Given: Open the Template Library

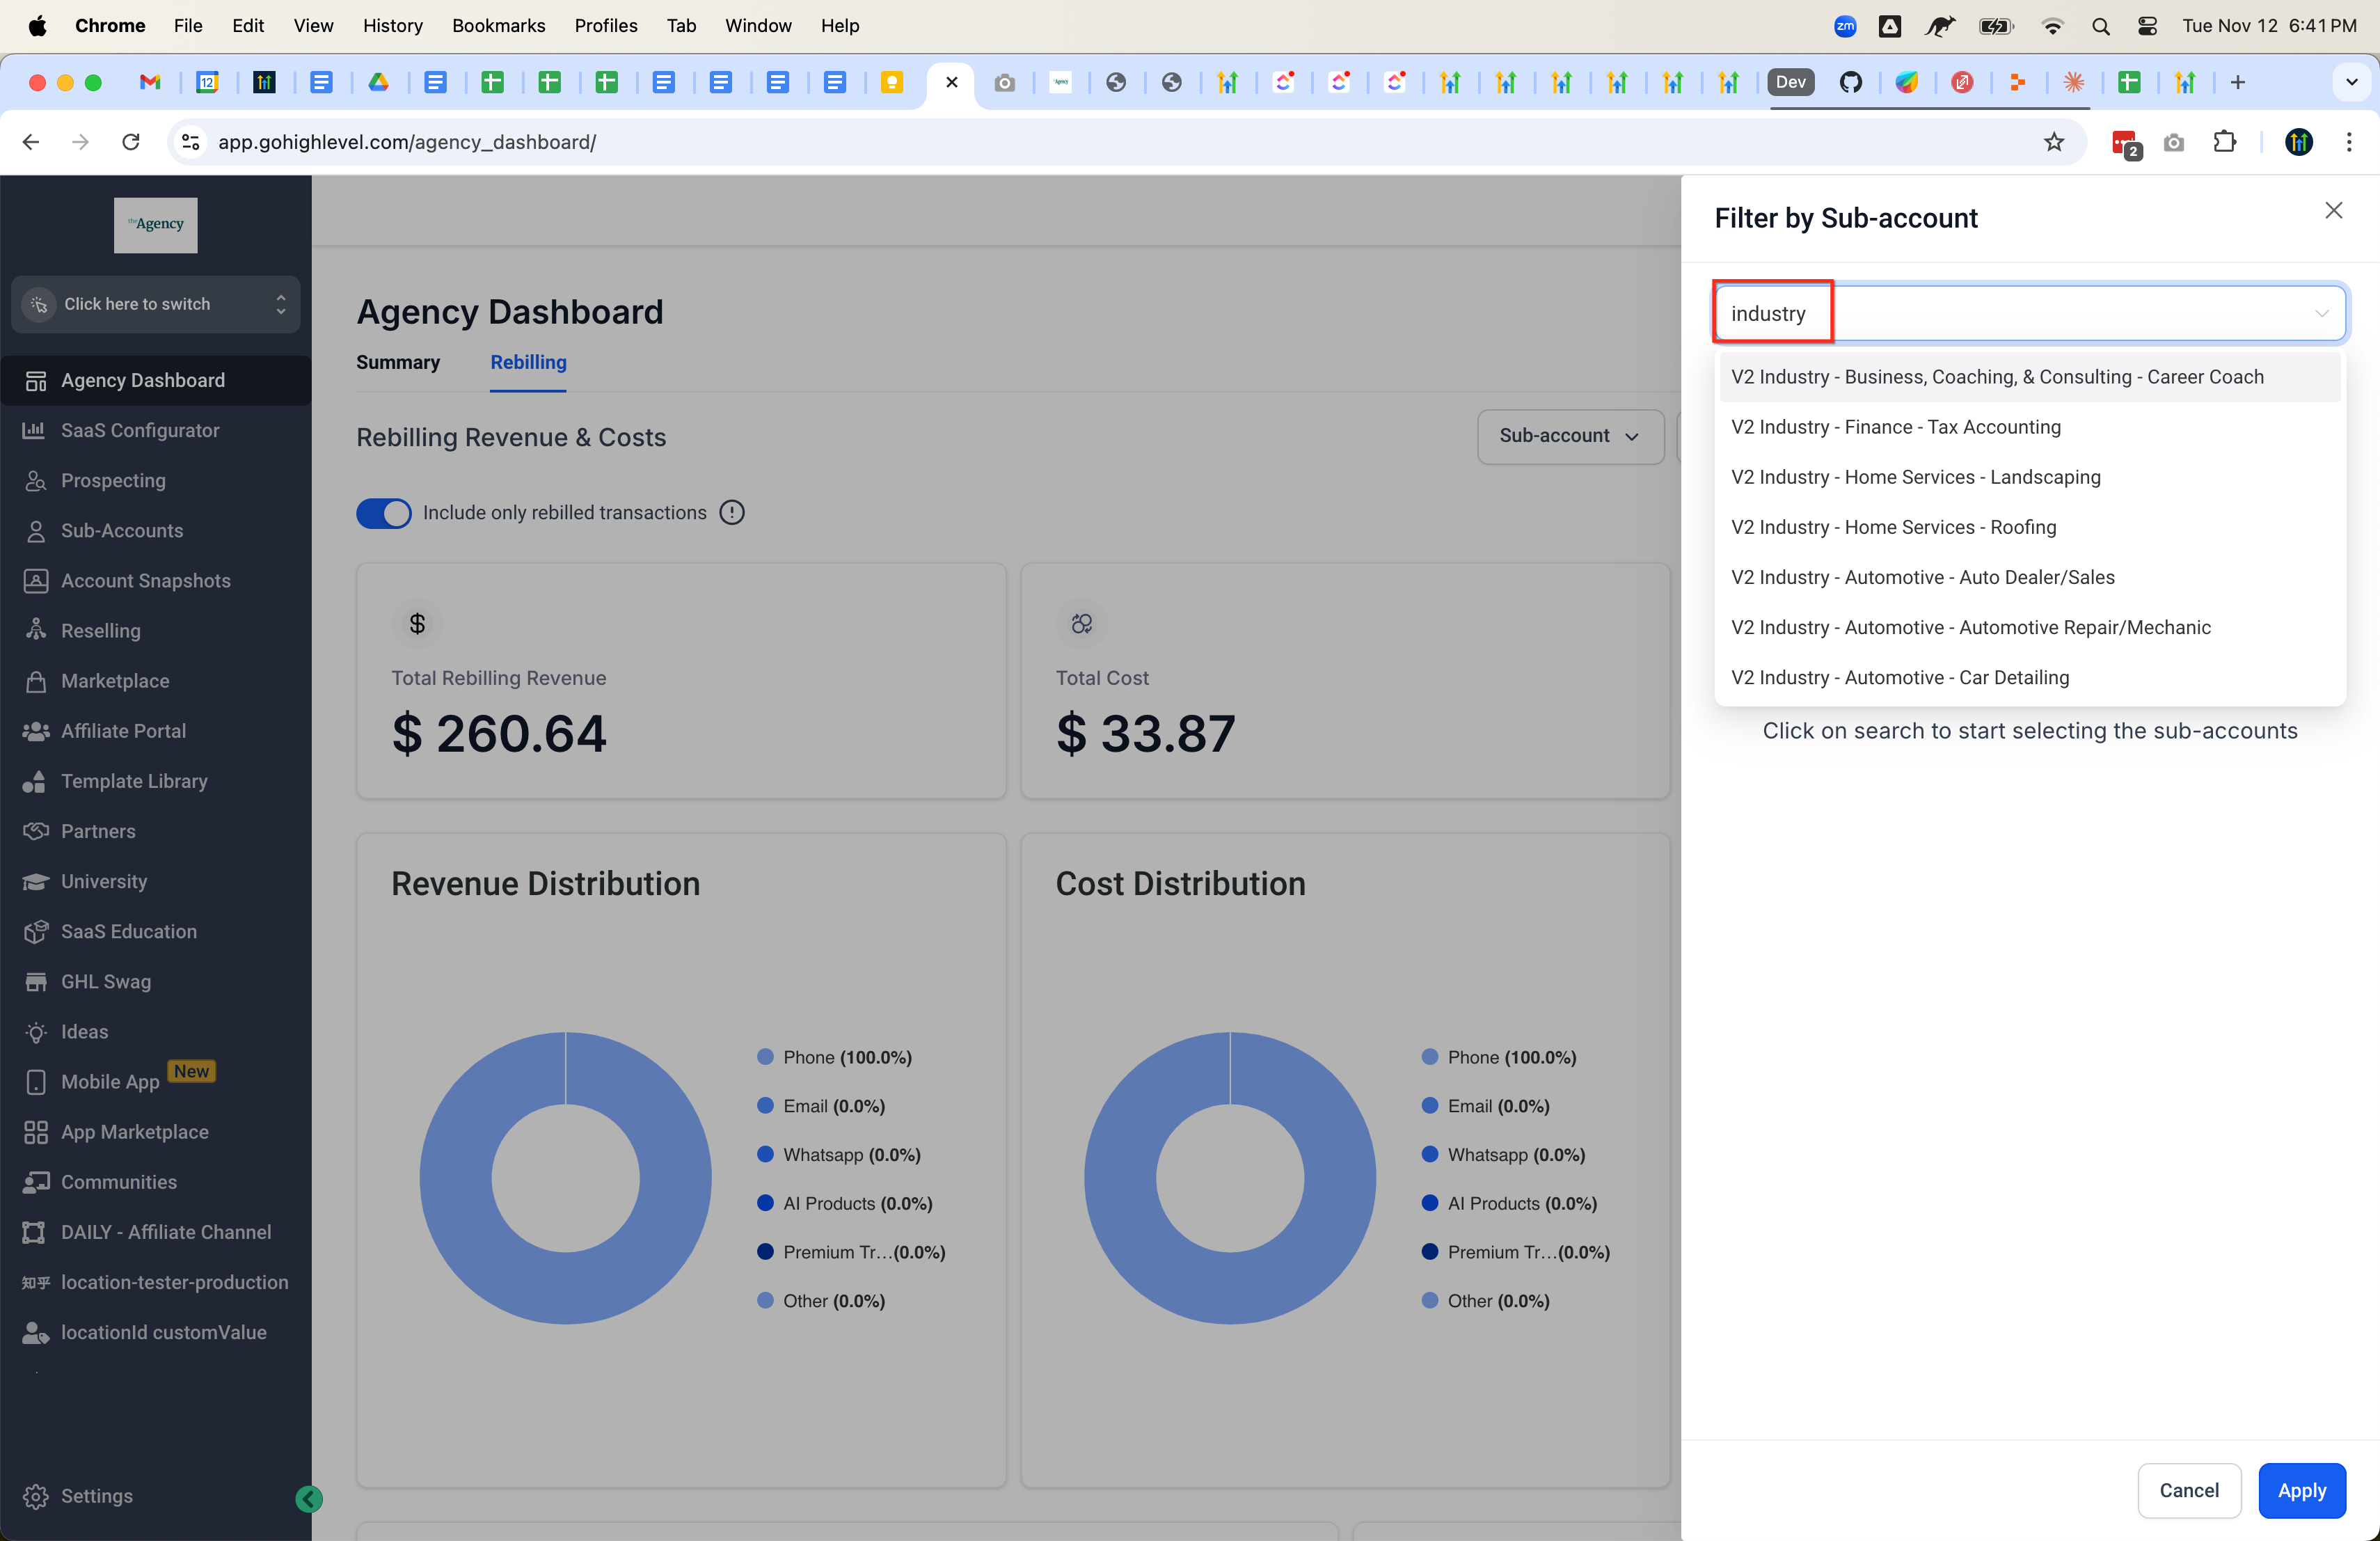Looking at the screenshot, I should click(134, 781).
